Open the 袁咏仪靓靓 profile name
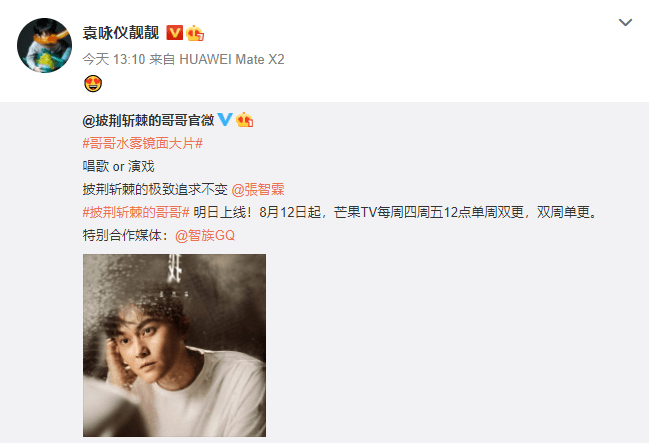This screenshot has height=443, width=649. tap(121, 33)
